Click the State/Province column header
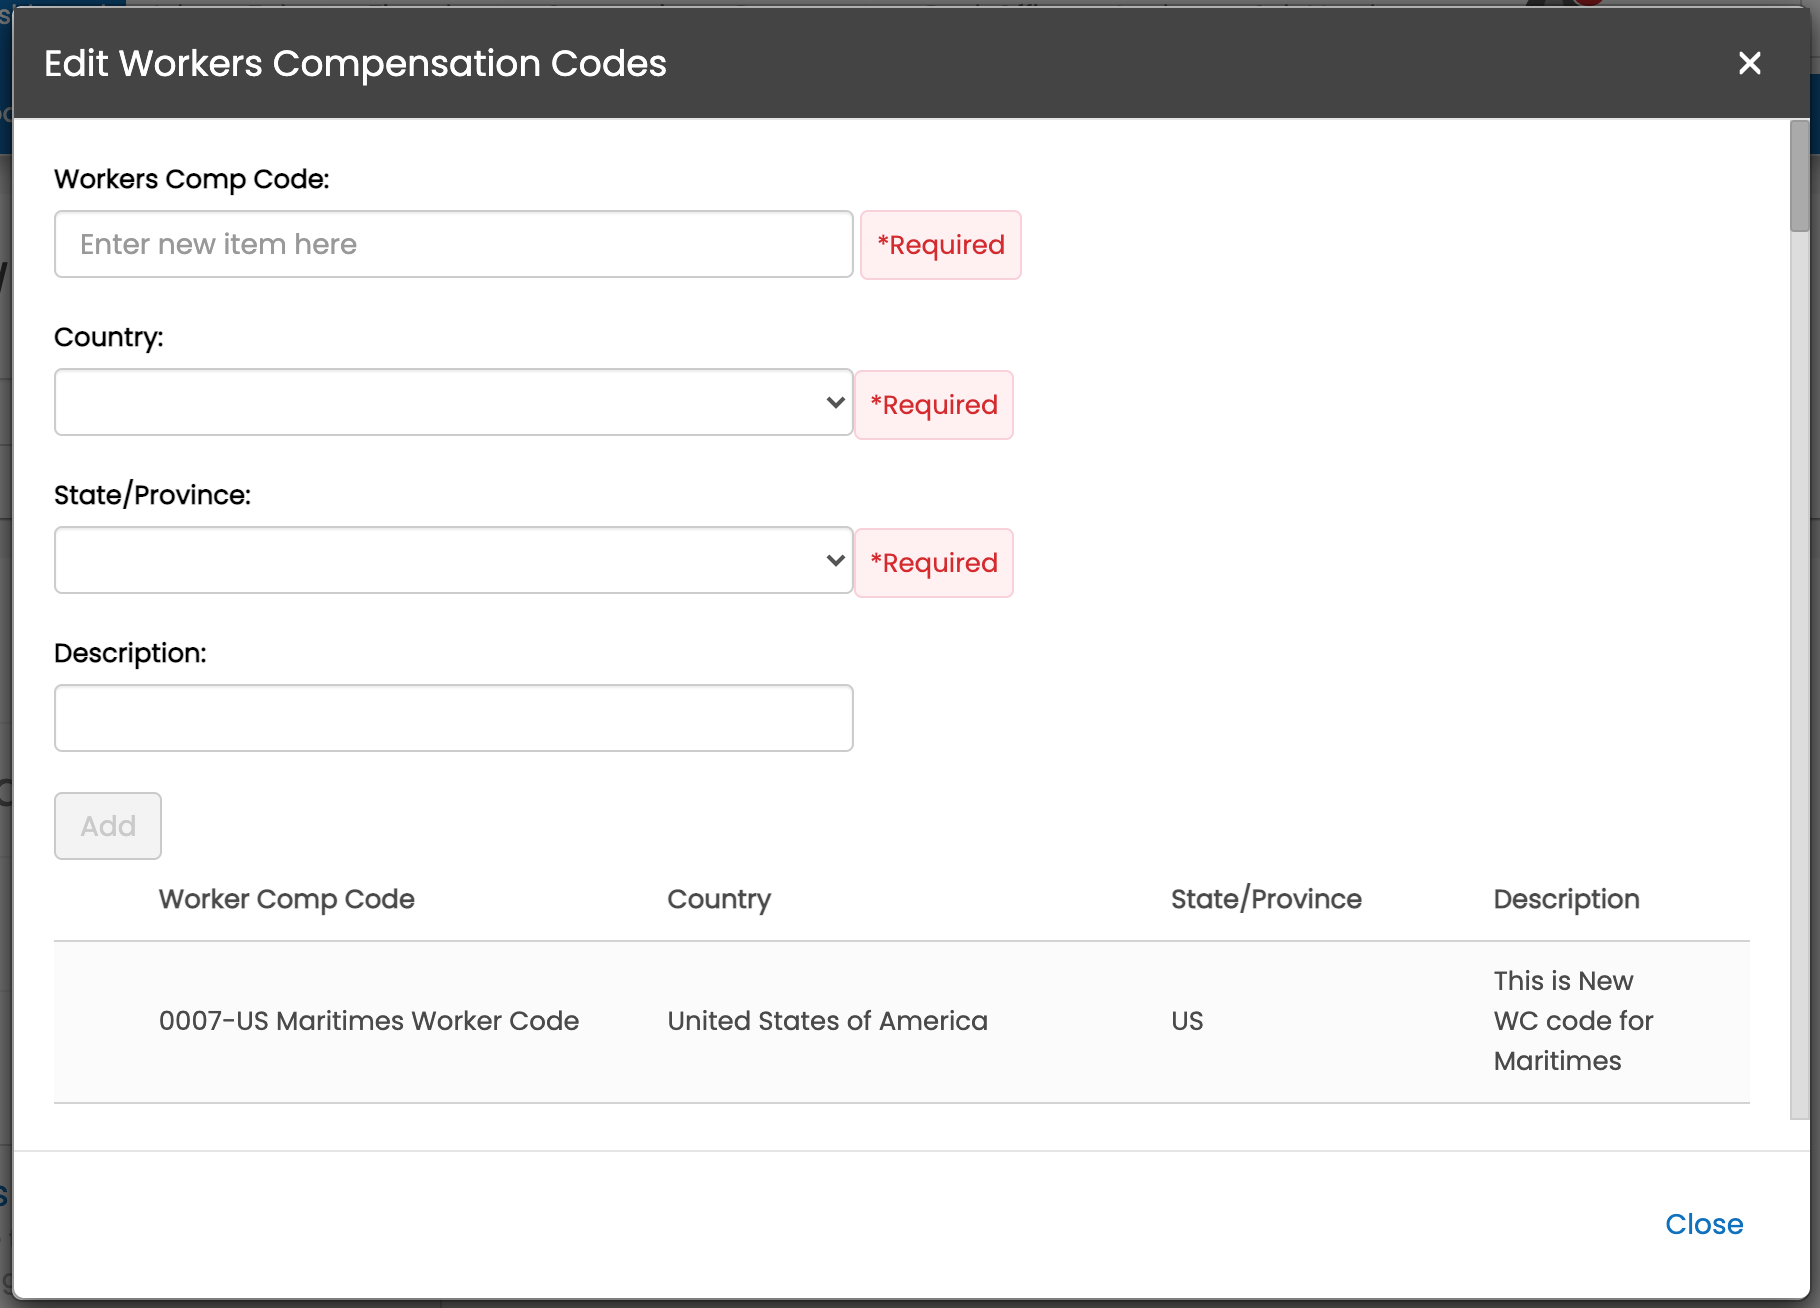The image size is (1820, 1308). click(1266, 899)
